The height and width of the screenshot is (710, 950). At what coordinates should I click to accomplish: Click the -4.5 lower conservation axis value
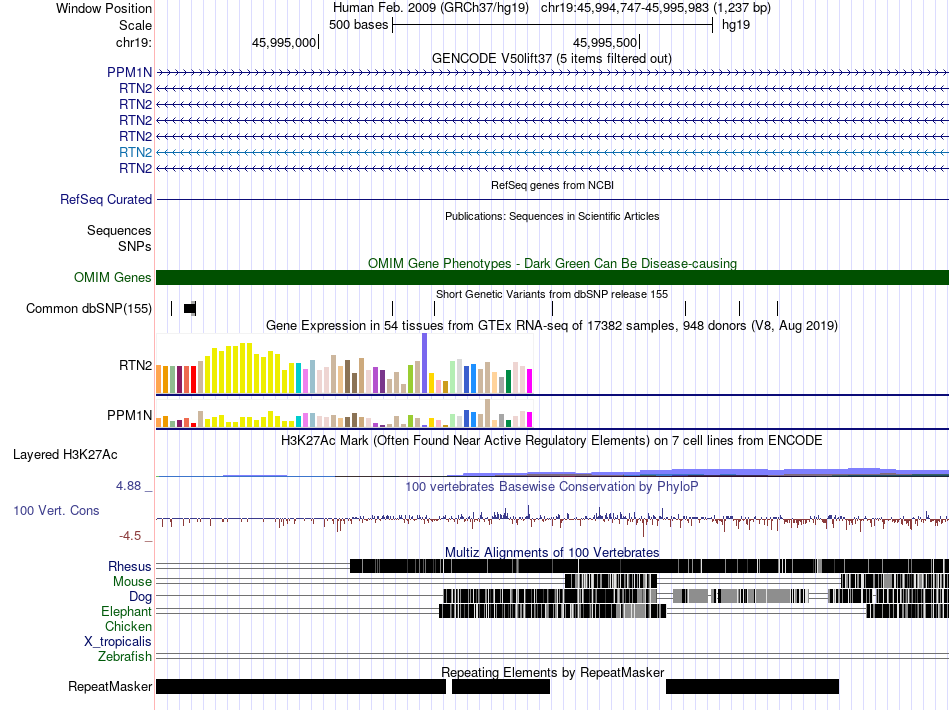(130, 536)
